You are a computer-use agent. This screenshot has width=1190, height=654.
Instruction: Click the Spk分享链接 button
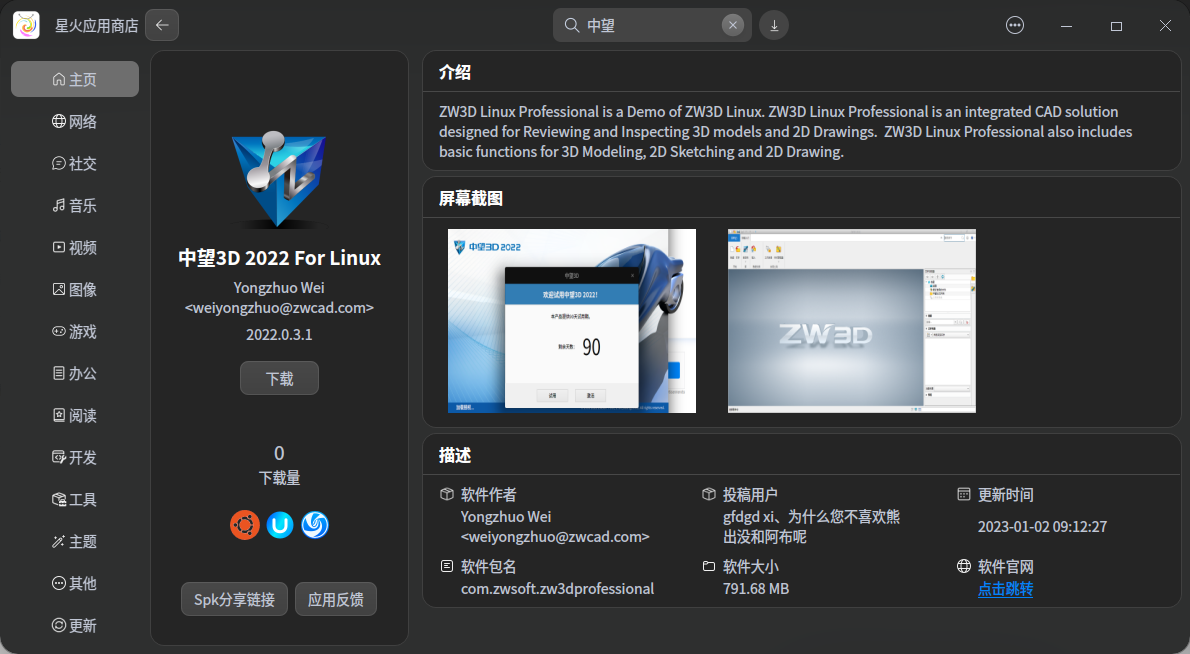(x=234, y=599)
